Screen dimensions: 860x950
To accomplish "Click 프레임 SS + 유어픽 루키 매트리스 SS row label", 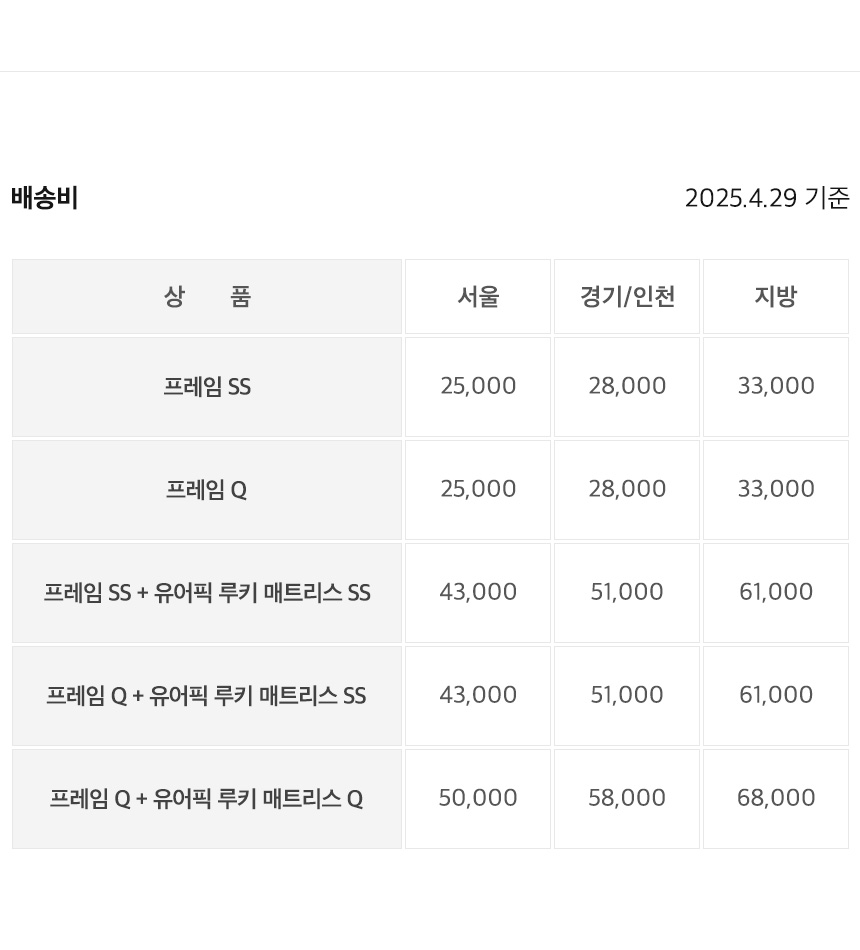I will click(207, 593).
